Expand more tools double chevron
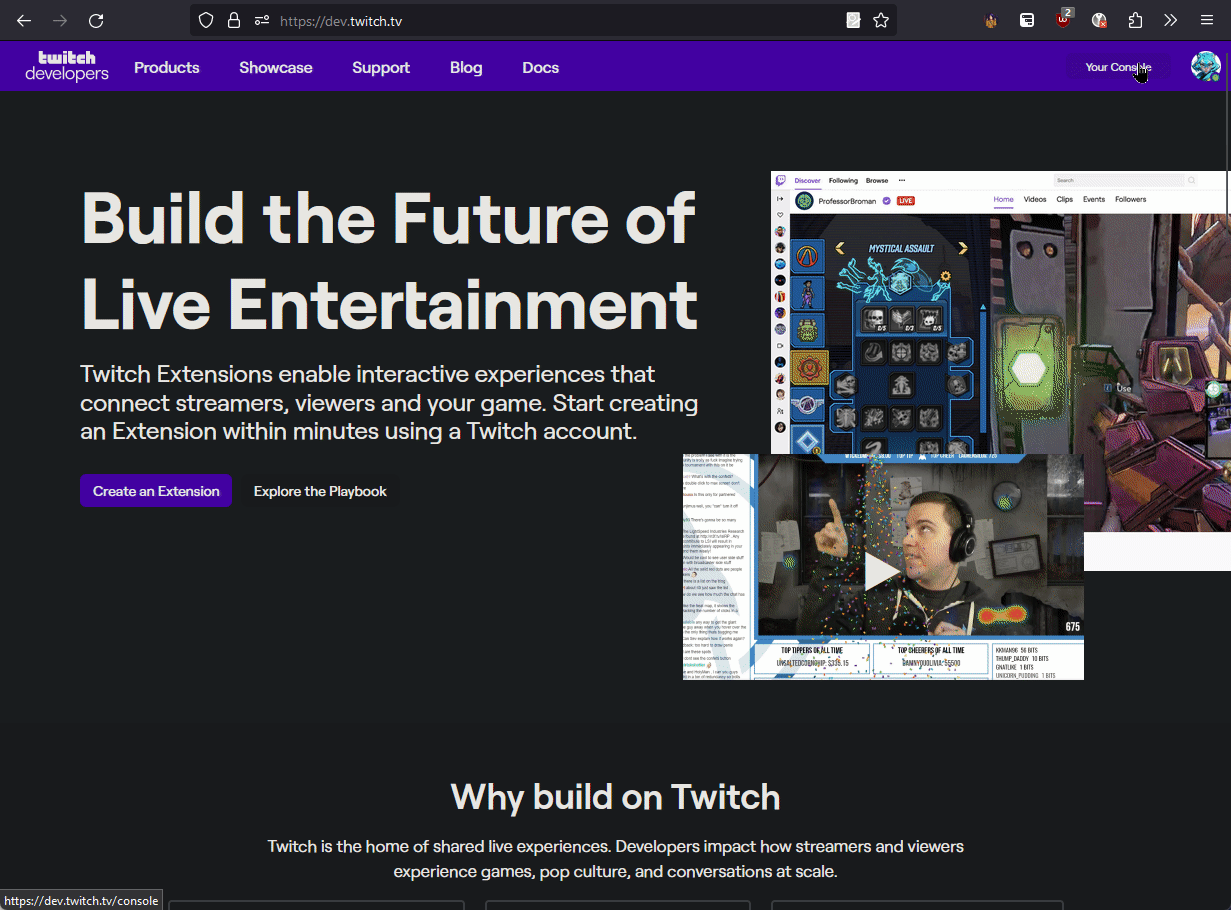This screenshot has width=1231, height=910. point(1171,20)
